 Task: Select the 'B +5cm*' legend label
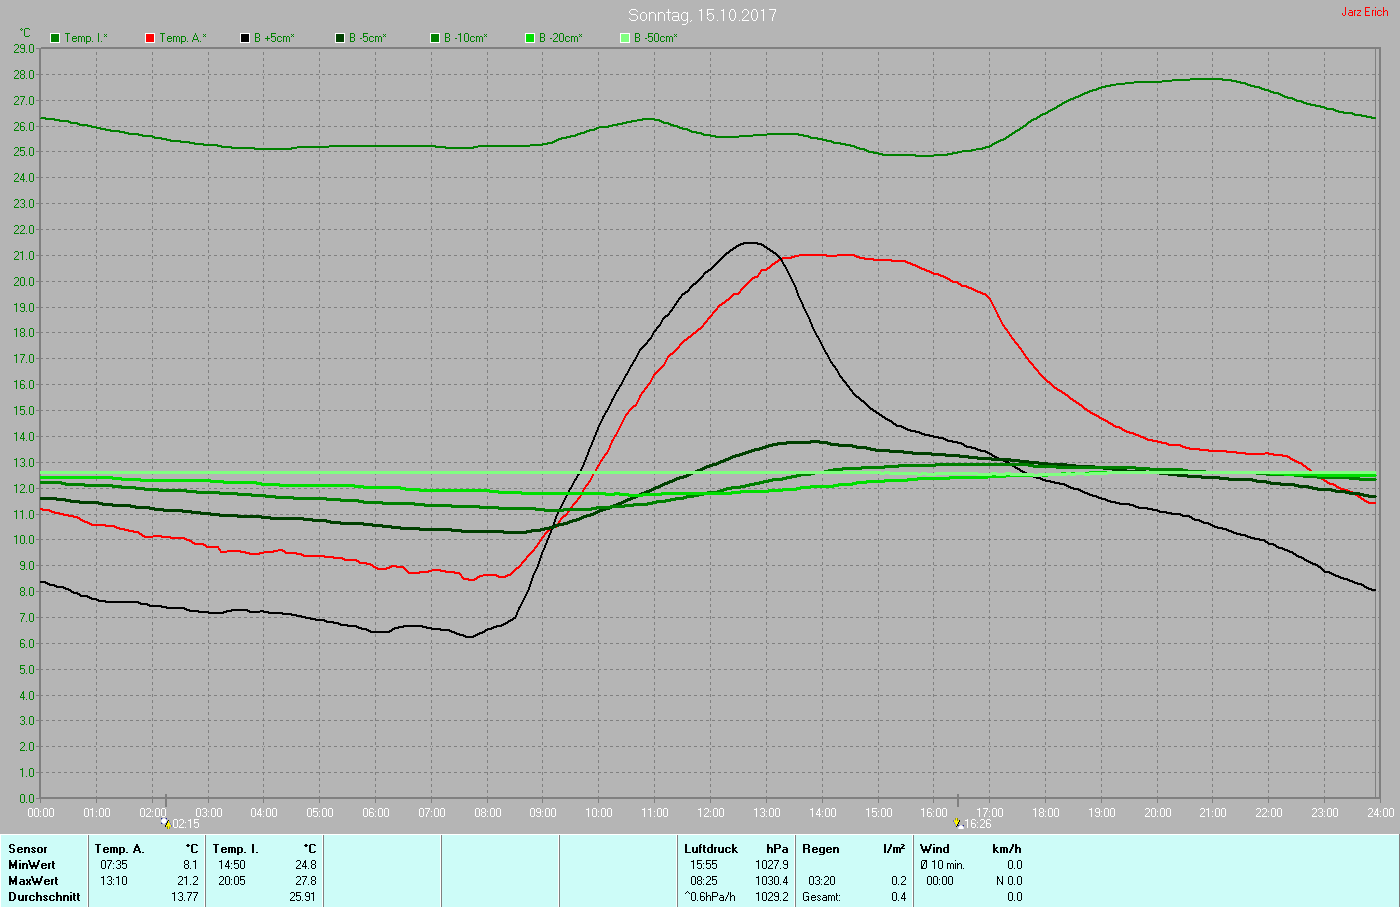[274, 38]
